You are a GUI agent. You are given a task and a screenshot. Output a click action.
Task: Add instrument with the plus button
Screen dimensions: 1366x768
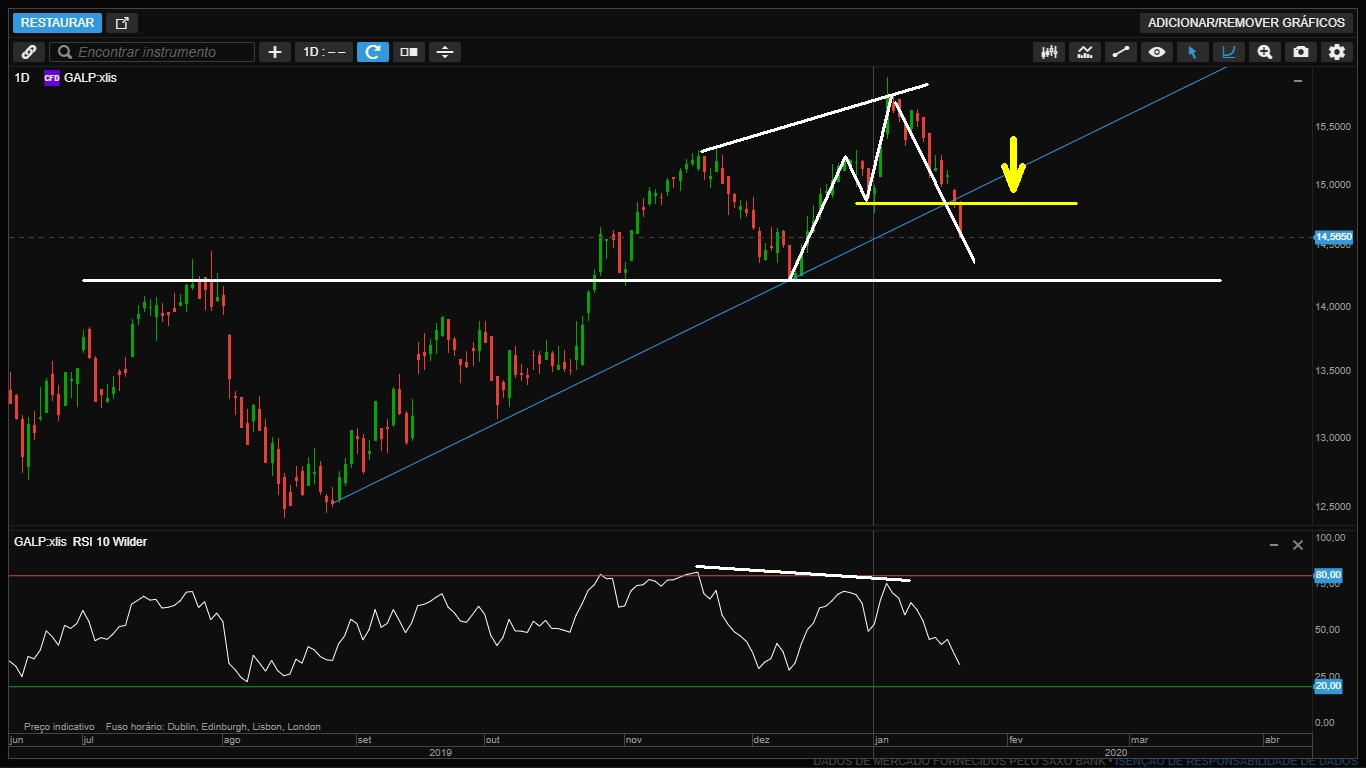pyautogui.click(x=275, y=52)
